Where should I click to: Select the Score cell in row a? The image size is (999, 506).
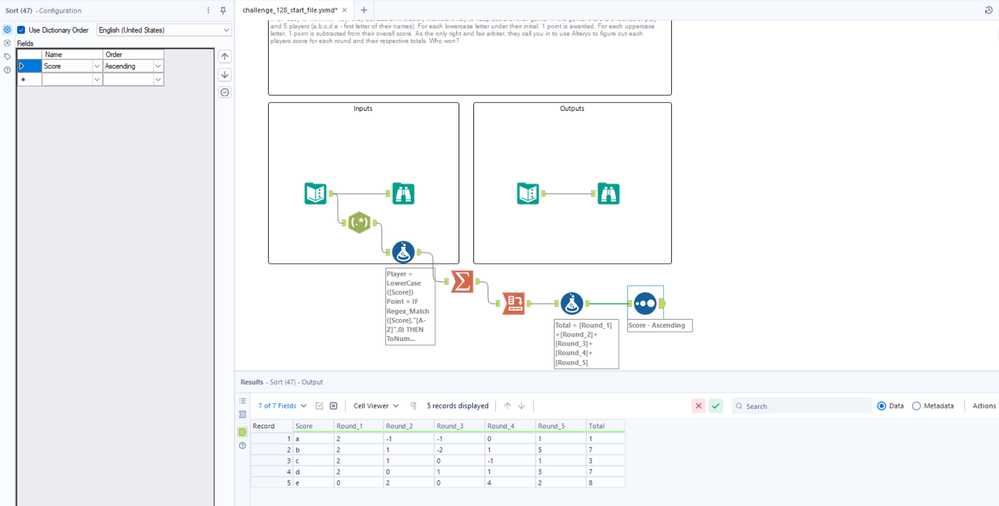(313, 439)
